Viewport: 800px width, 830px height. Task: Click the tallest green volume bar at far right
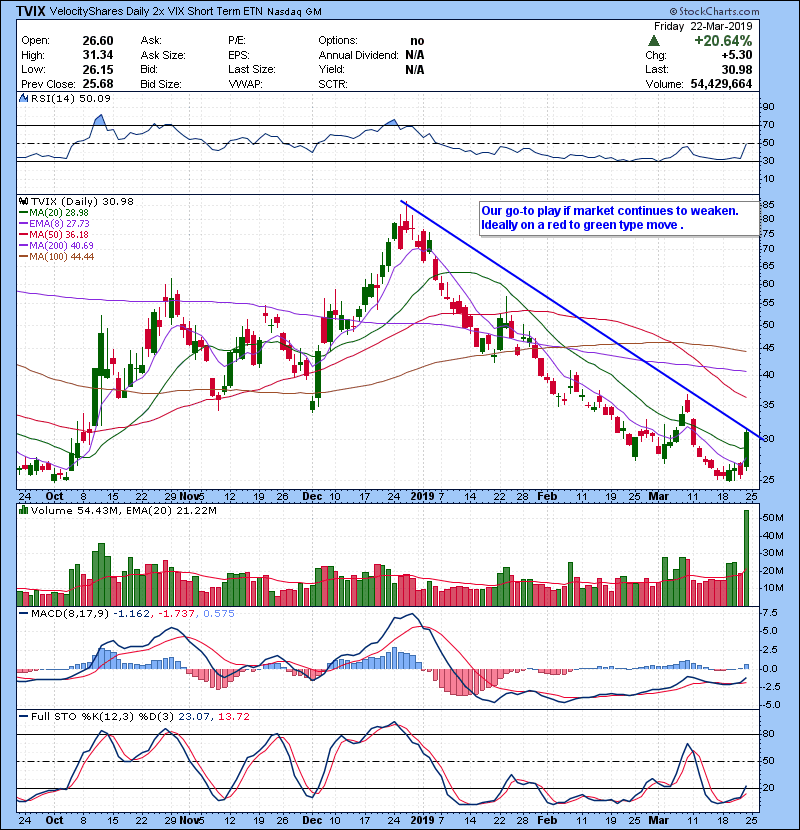coord(747,558)
